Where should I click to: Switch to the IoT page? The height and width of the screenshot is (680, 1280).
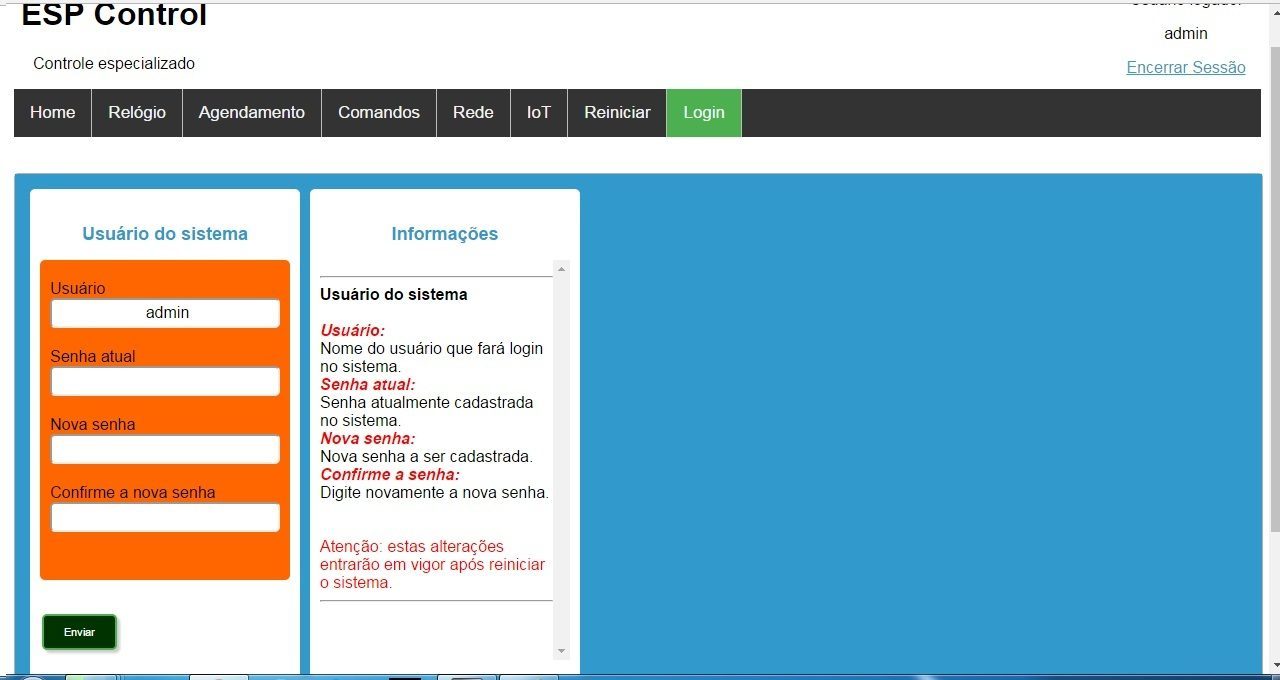[539, 113]
